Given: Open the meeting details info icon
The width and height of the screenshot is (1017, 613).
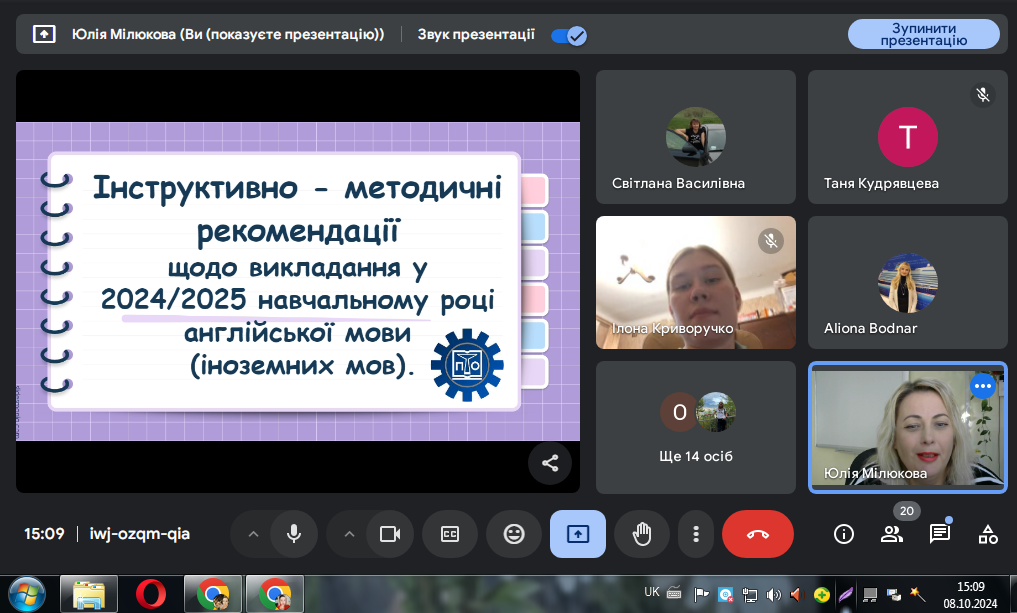Looking at the screenshot, I should pos(844,534).
